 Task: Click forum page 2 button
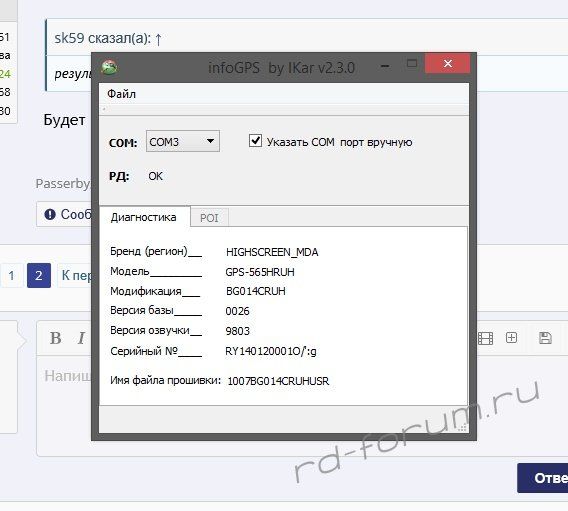pos(39,276)
